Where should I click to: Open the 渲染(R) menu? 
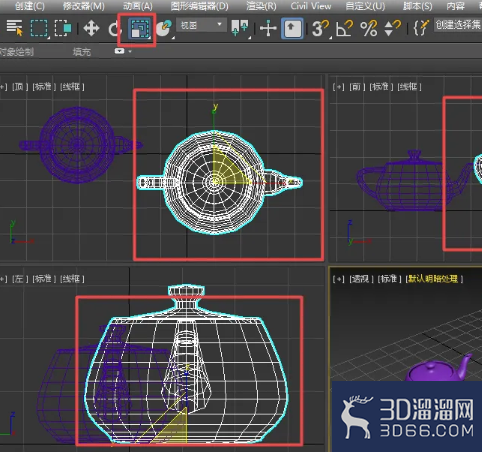coord(261,6)
